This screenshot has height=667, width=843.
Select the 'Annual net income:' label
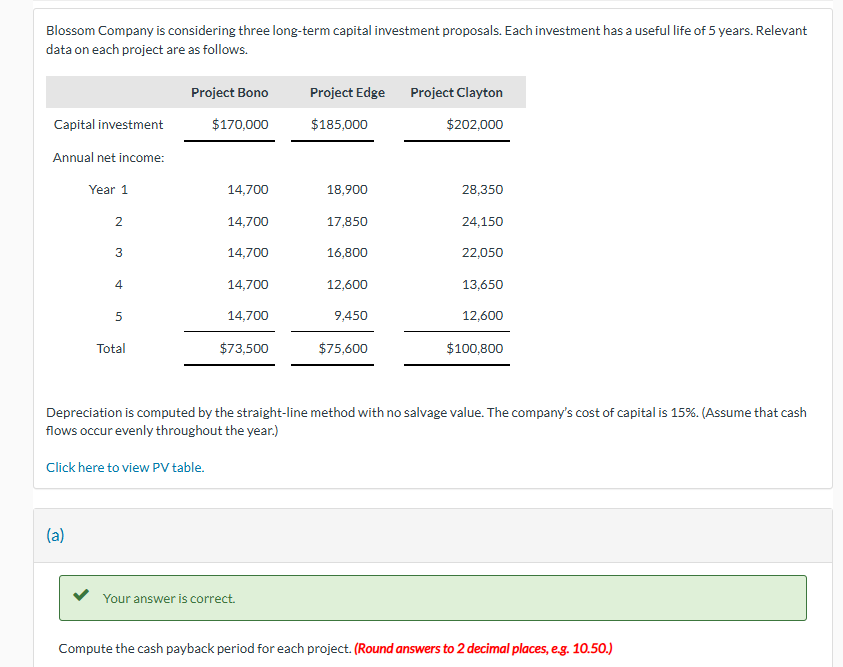pyautogui.click(x=109, y=157)
